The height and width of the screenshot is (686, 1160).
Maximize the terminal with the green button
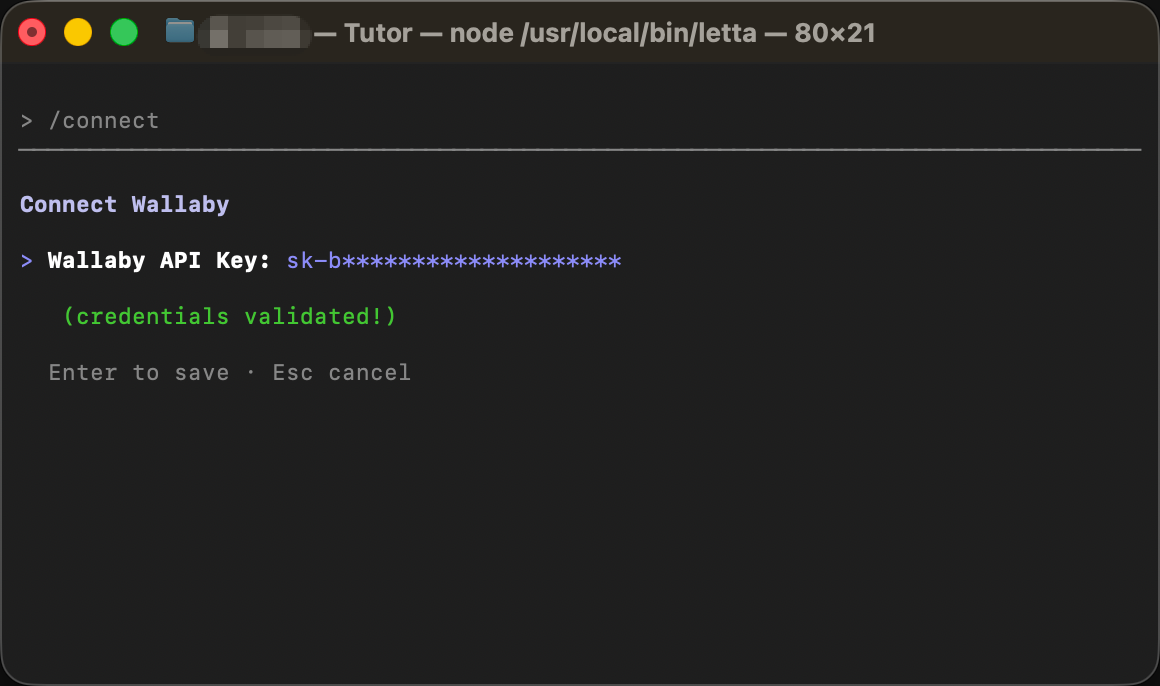[x=124, y=33]
